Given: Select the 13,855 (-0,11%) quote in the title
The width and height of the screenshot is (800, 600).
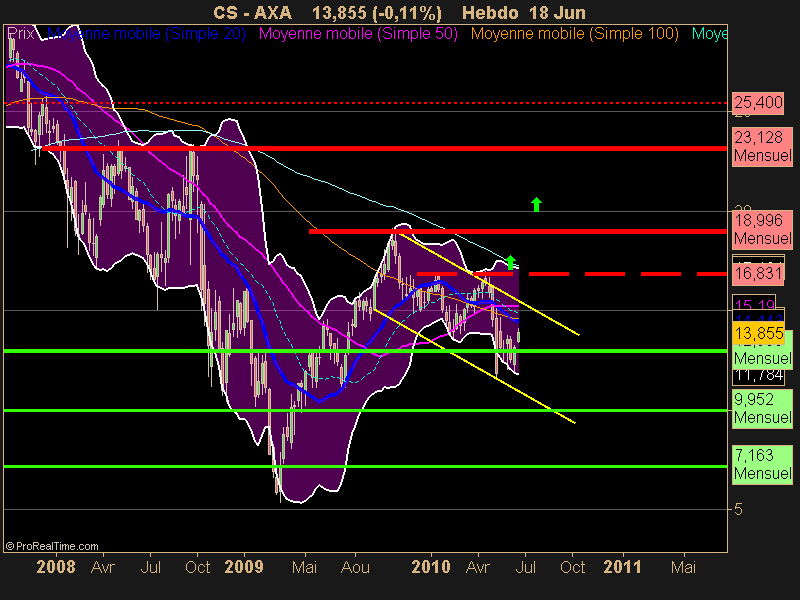Looking at the screenshot, I should pyautogui.click(x=377, y=13).
